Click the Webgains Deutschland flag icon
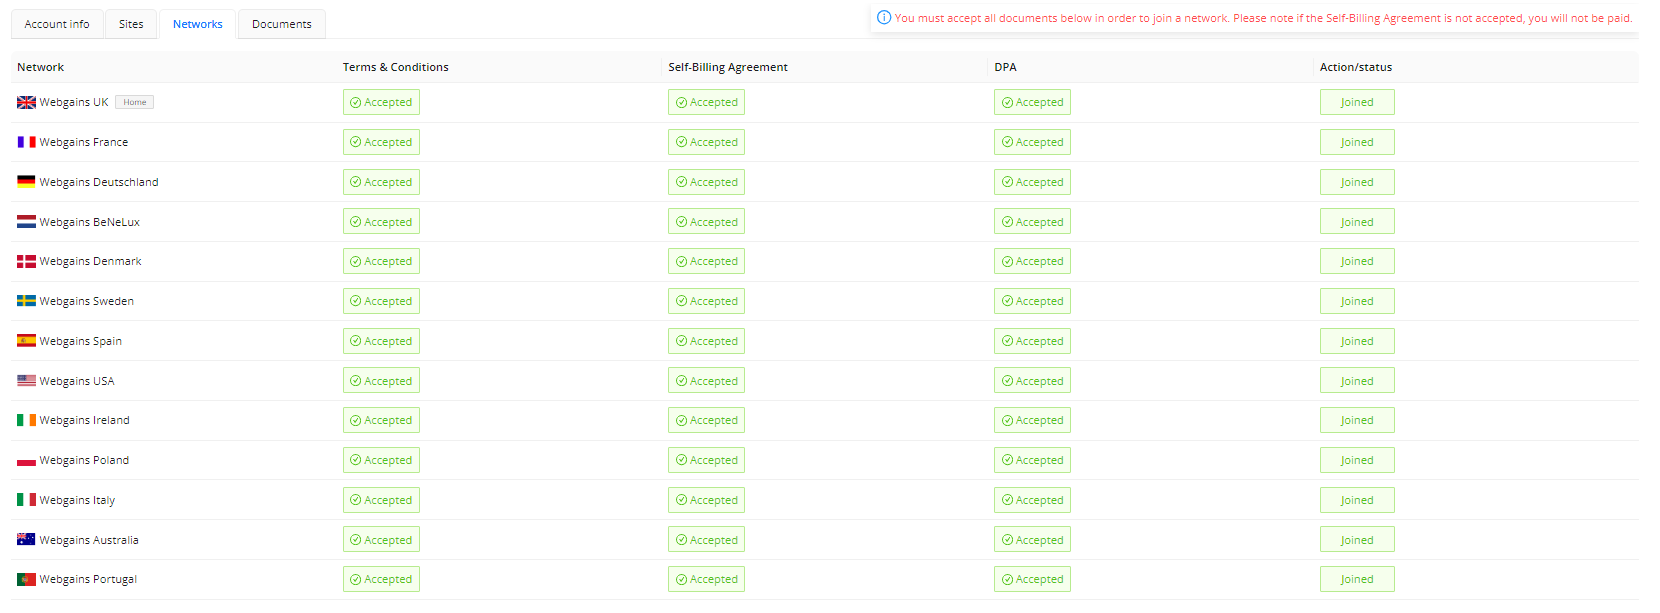 [26, 182]
